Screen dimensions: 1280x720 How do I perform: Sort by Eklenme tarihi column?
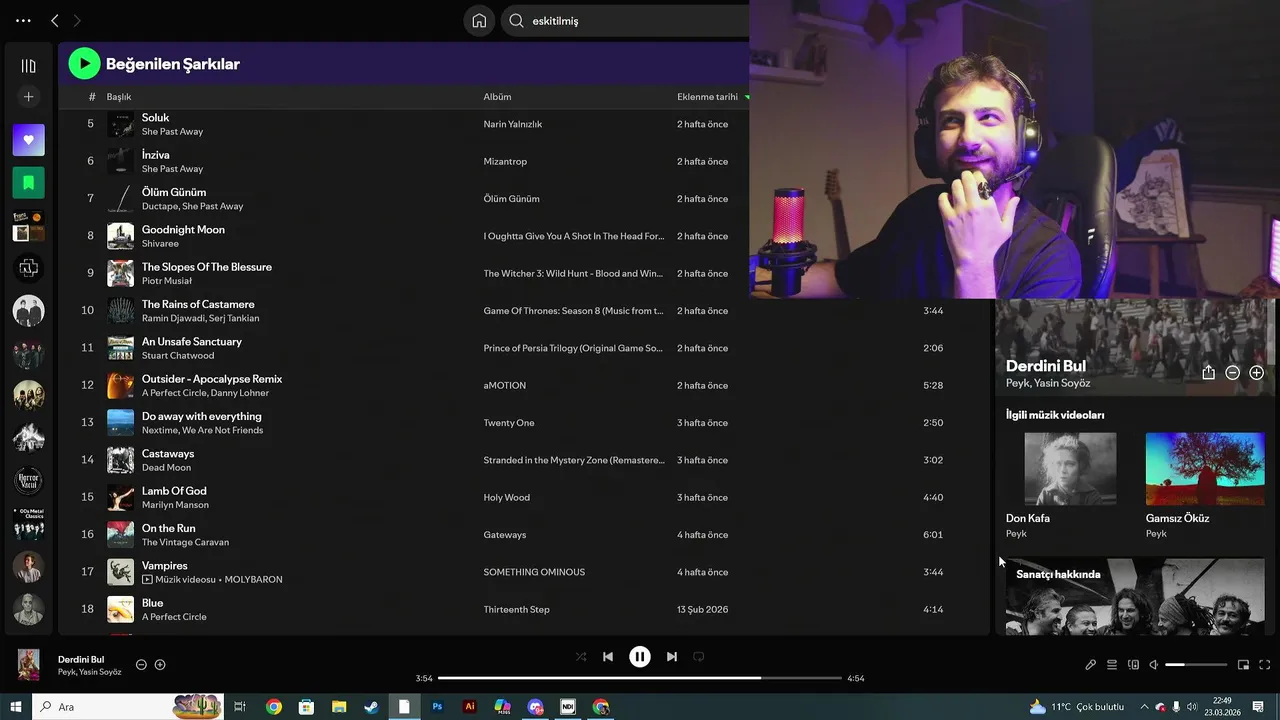[707, 97]
